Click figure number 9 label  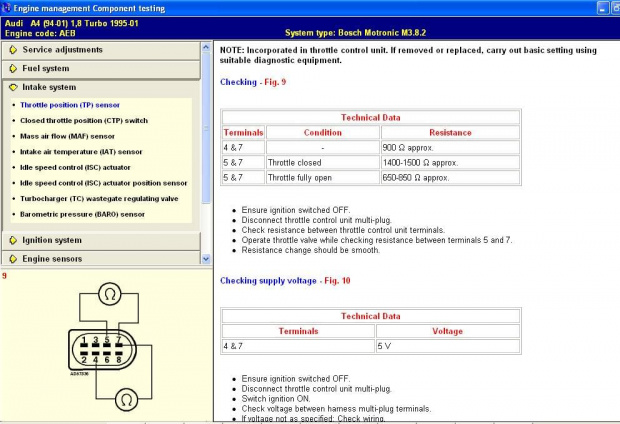point(4,276)
